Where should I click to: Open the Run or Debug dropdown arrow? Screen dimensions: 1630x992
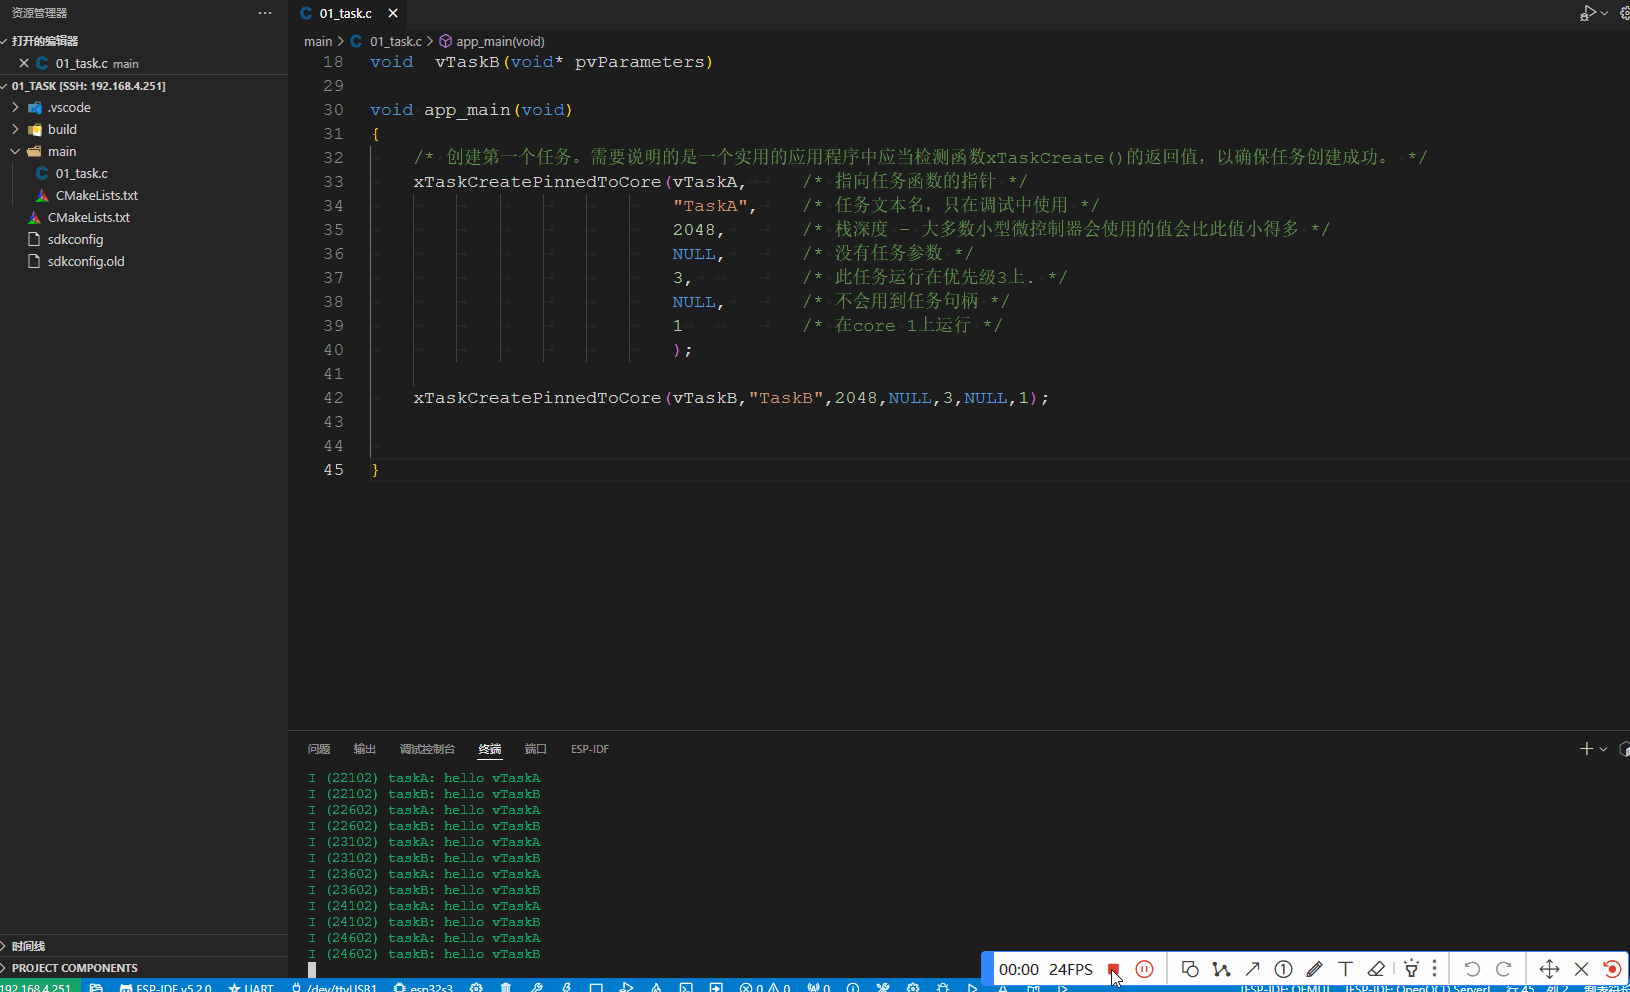[x=1605, y=13]
